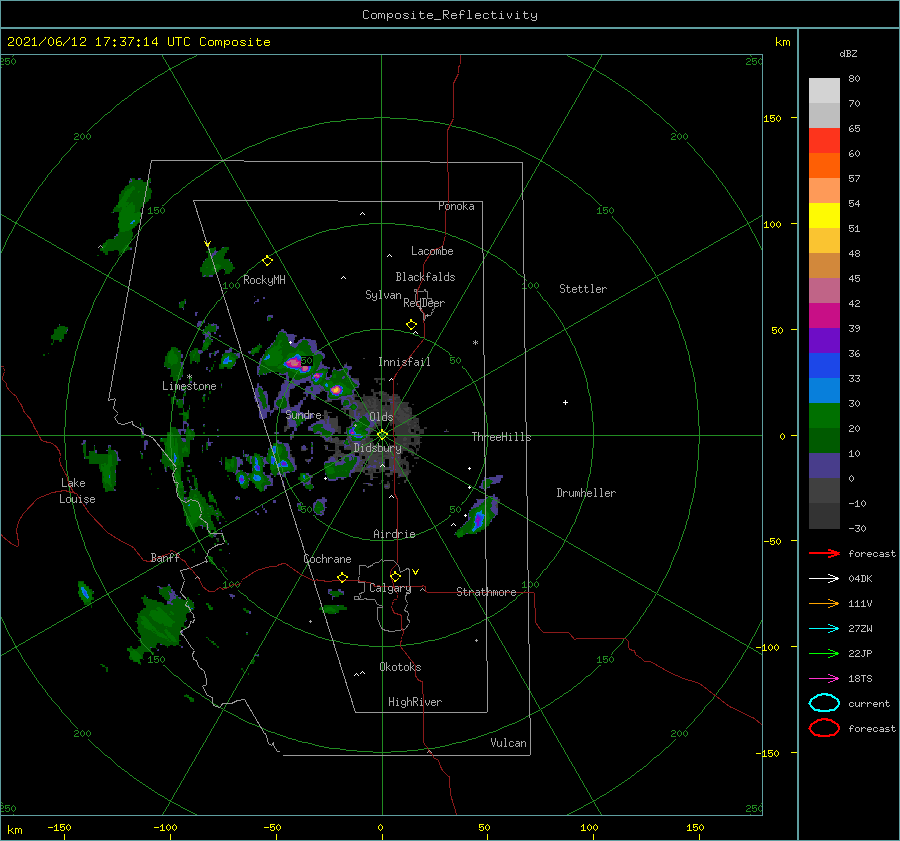Click the Drumheller label

tap(586, 493)
